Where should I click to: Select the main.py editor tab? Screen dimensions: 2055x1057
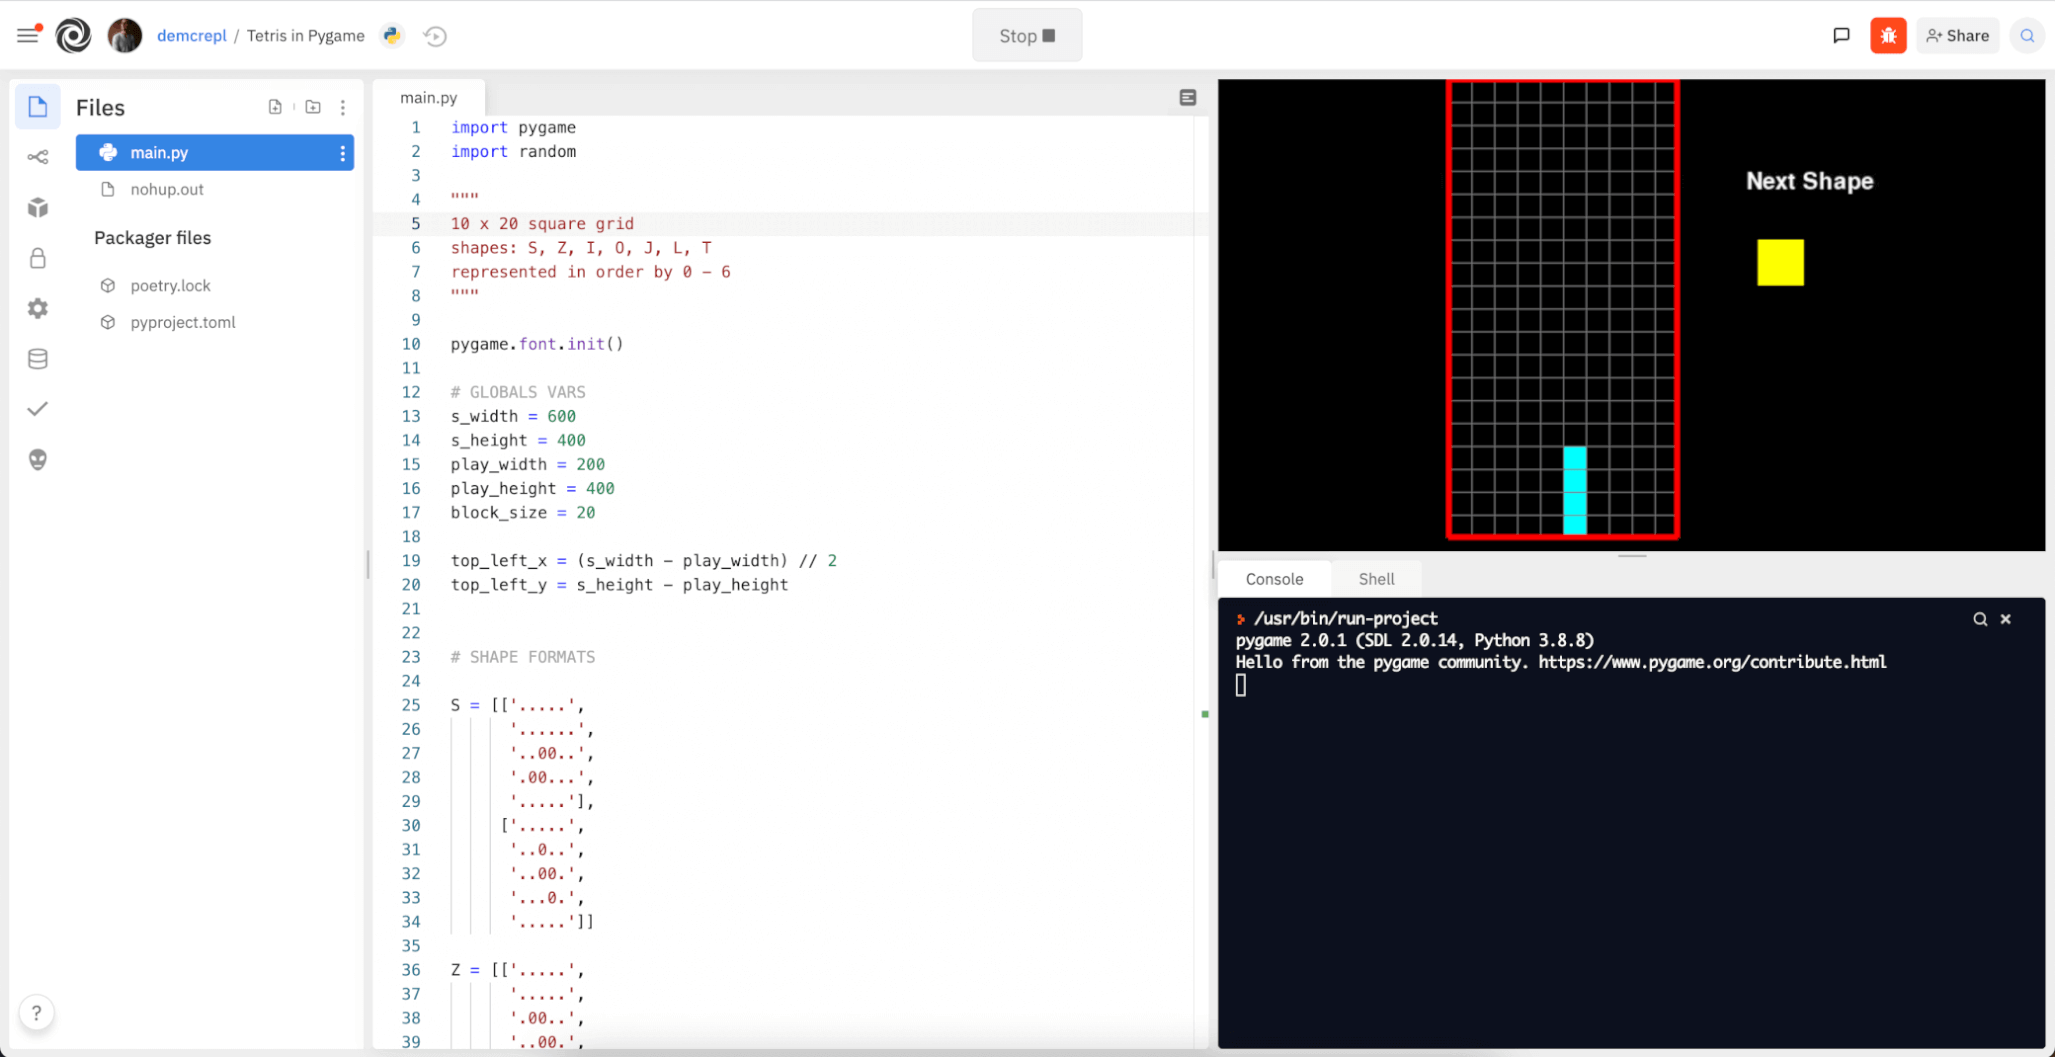[x=429, y=97]
